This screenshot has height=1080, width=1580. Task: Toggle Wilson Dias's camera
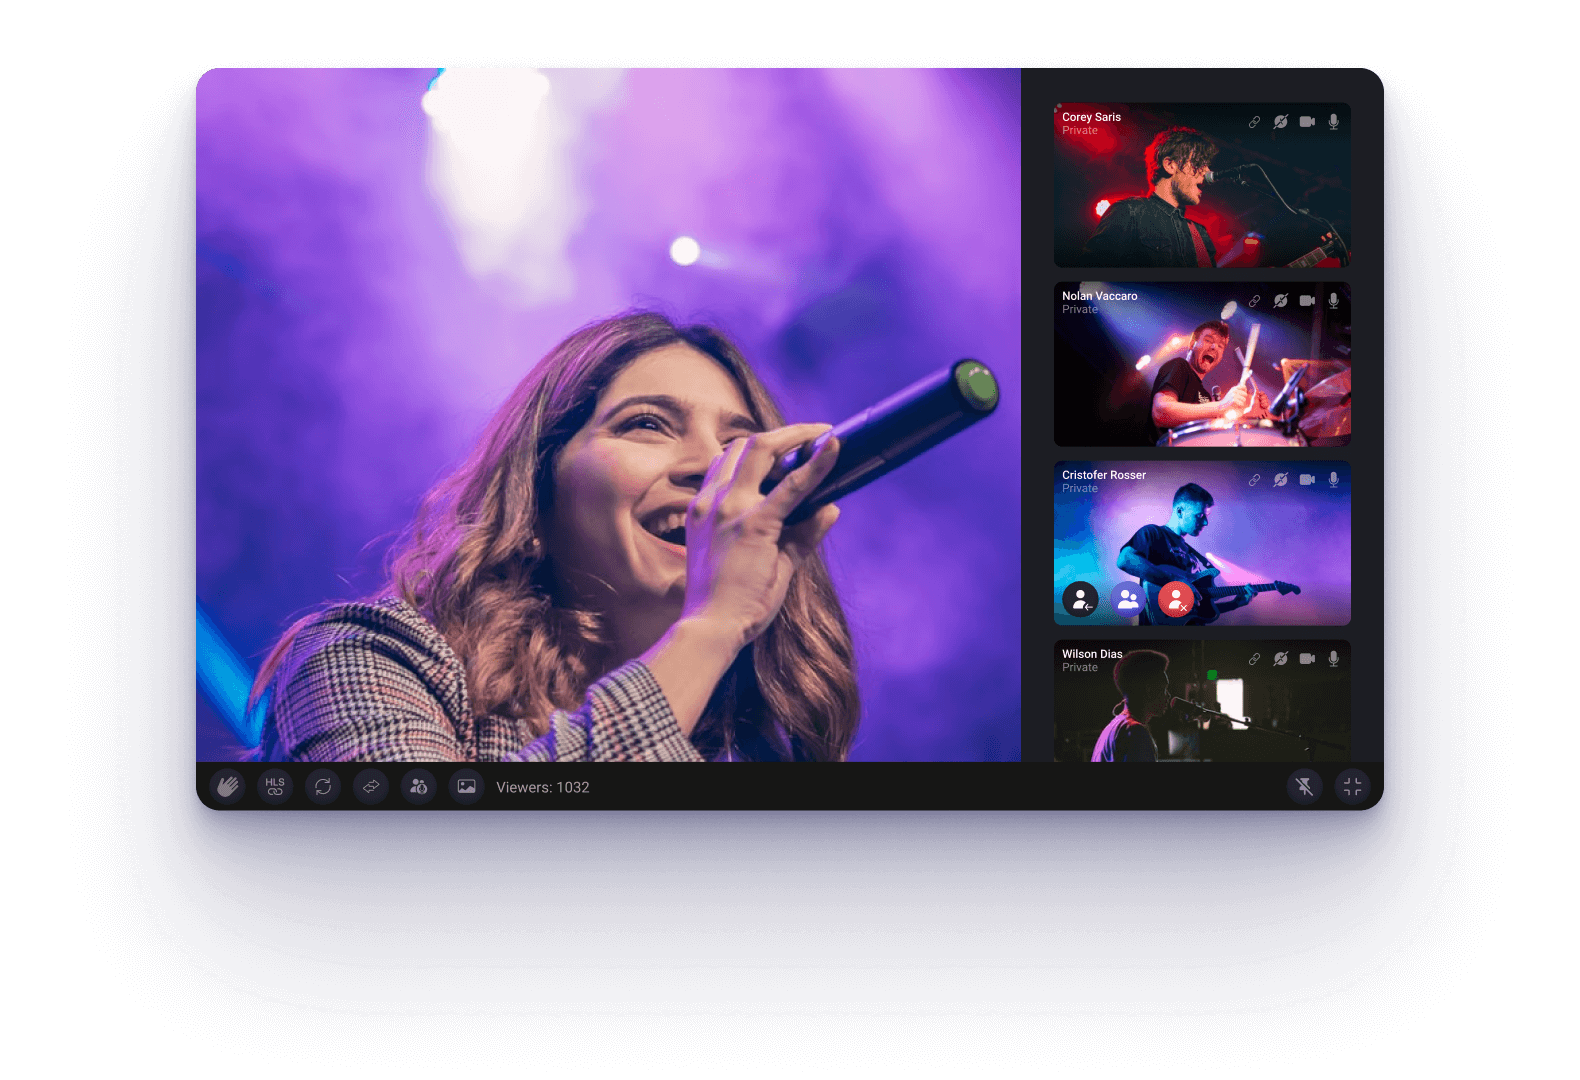point(1307,659)
